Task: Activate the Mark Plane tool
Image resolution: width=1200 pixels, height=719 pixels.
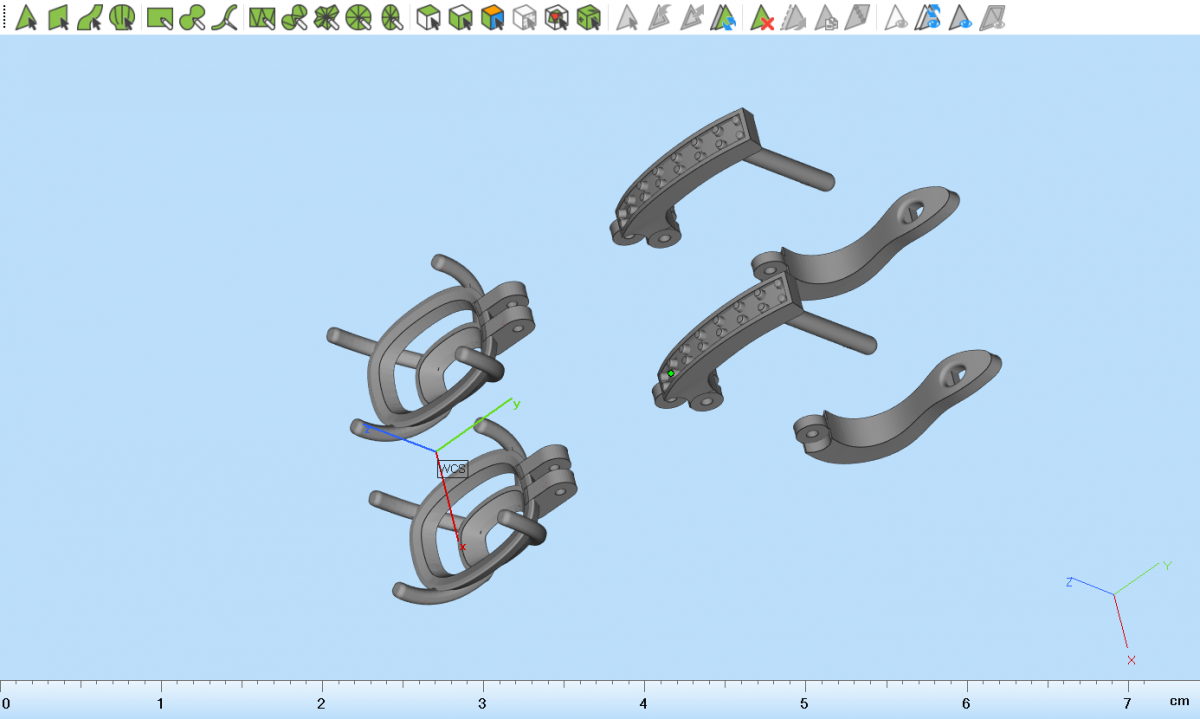Action: click(58, 17)
